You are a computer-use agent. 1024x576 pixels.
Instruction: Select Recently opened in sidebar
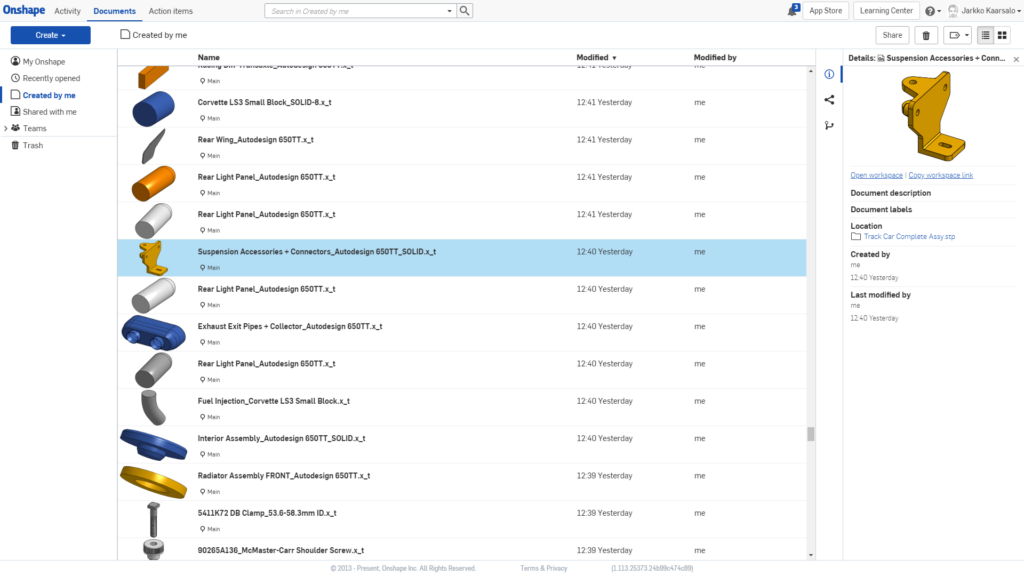click(x=45, y=78)
